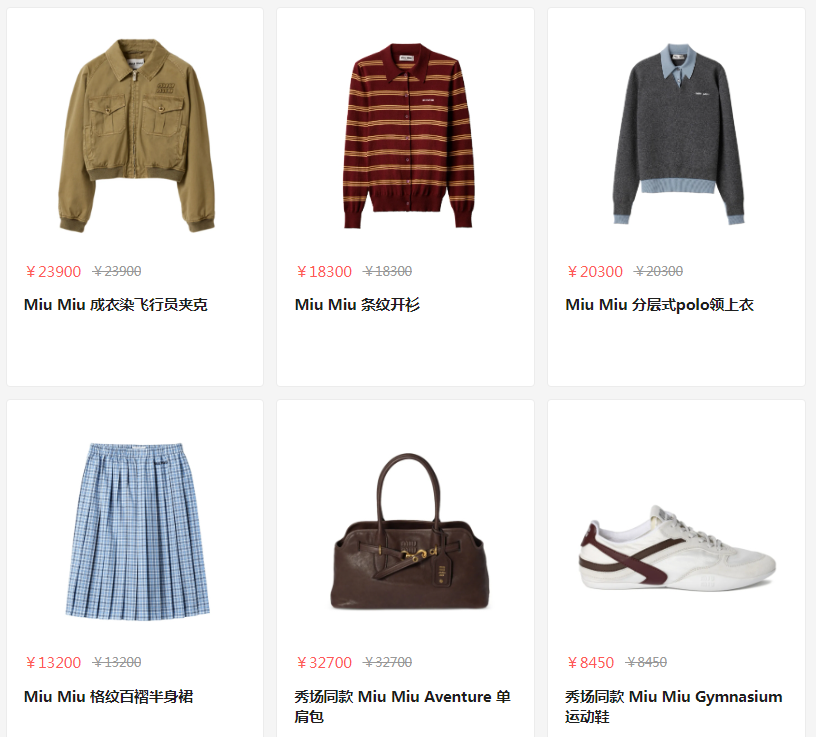Screen dimensions: 816x737
Task: Click the title Miu Miu 分层式polo领上衣
Action: pos(659,304)
